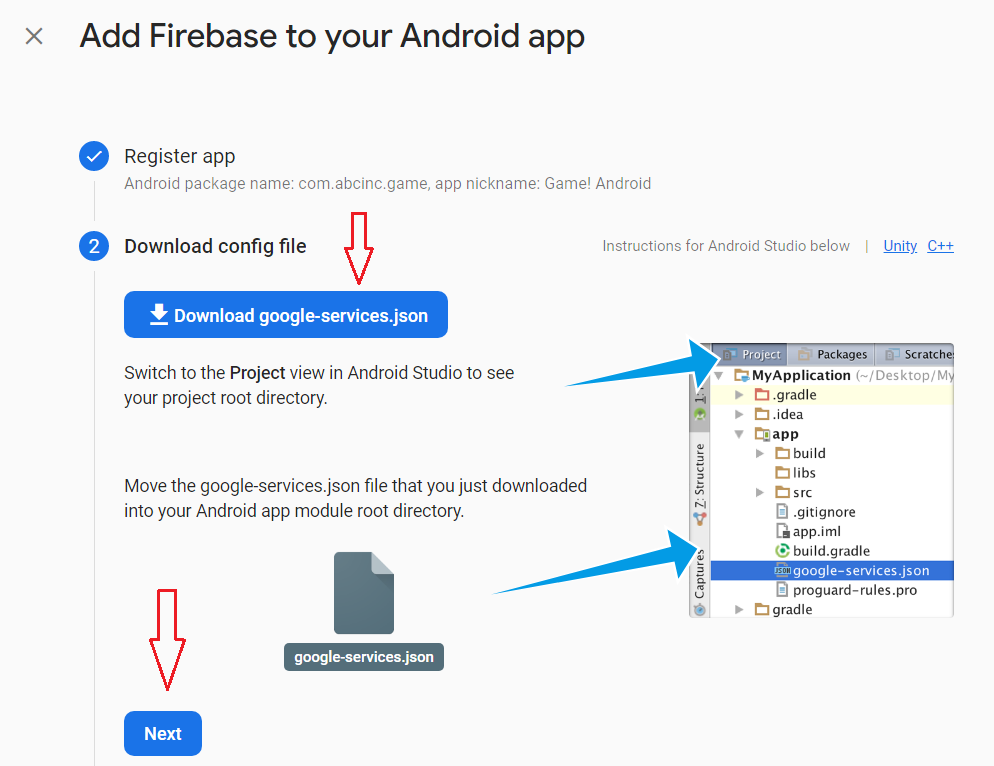Screen dimensions: 994x766
Task: Collapse the app module arrow
Action: 740,434
